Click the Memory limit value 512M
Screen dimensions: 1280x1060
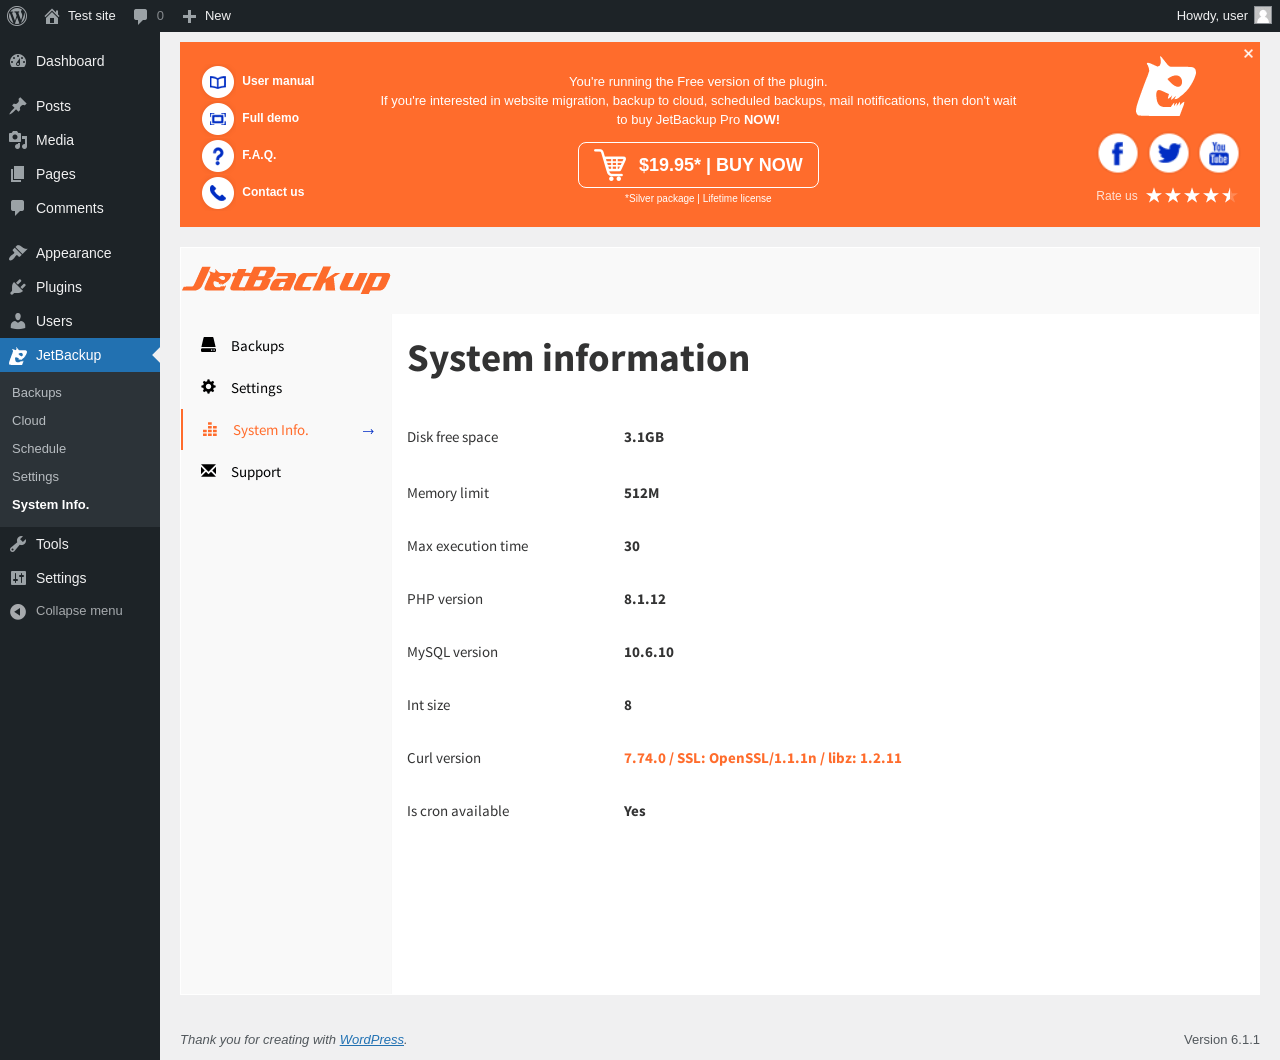point(641,493)
